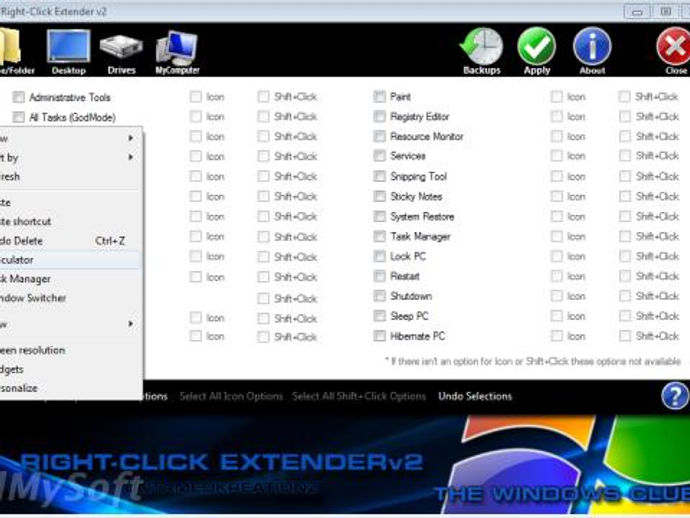
Task: Check the Services option
Action: [379, 156]
